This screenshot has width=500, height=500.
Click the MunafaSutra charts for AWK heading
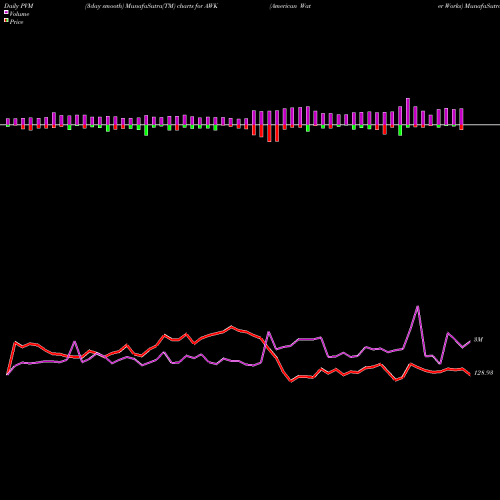pos(151,6)
